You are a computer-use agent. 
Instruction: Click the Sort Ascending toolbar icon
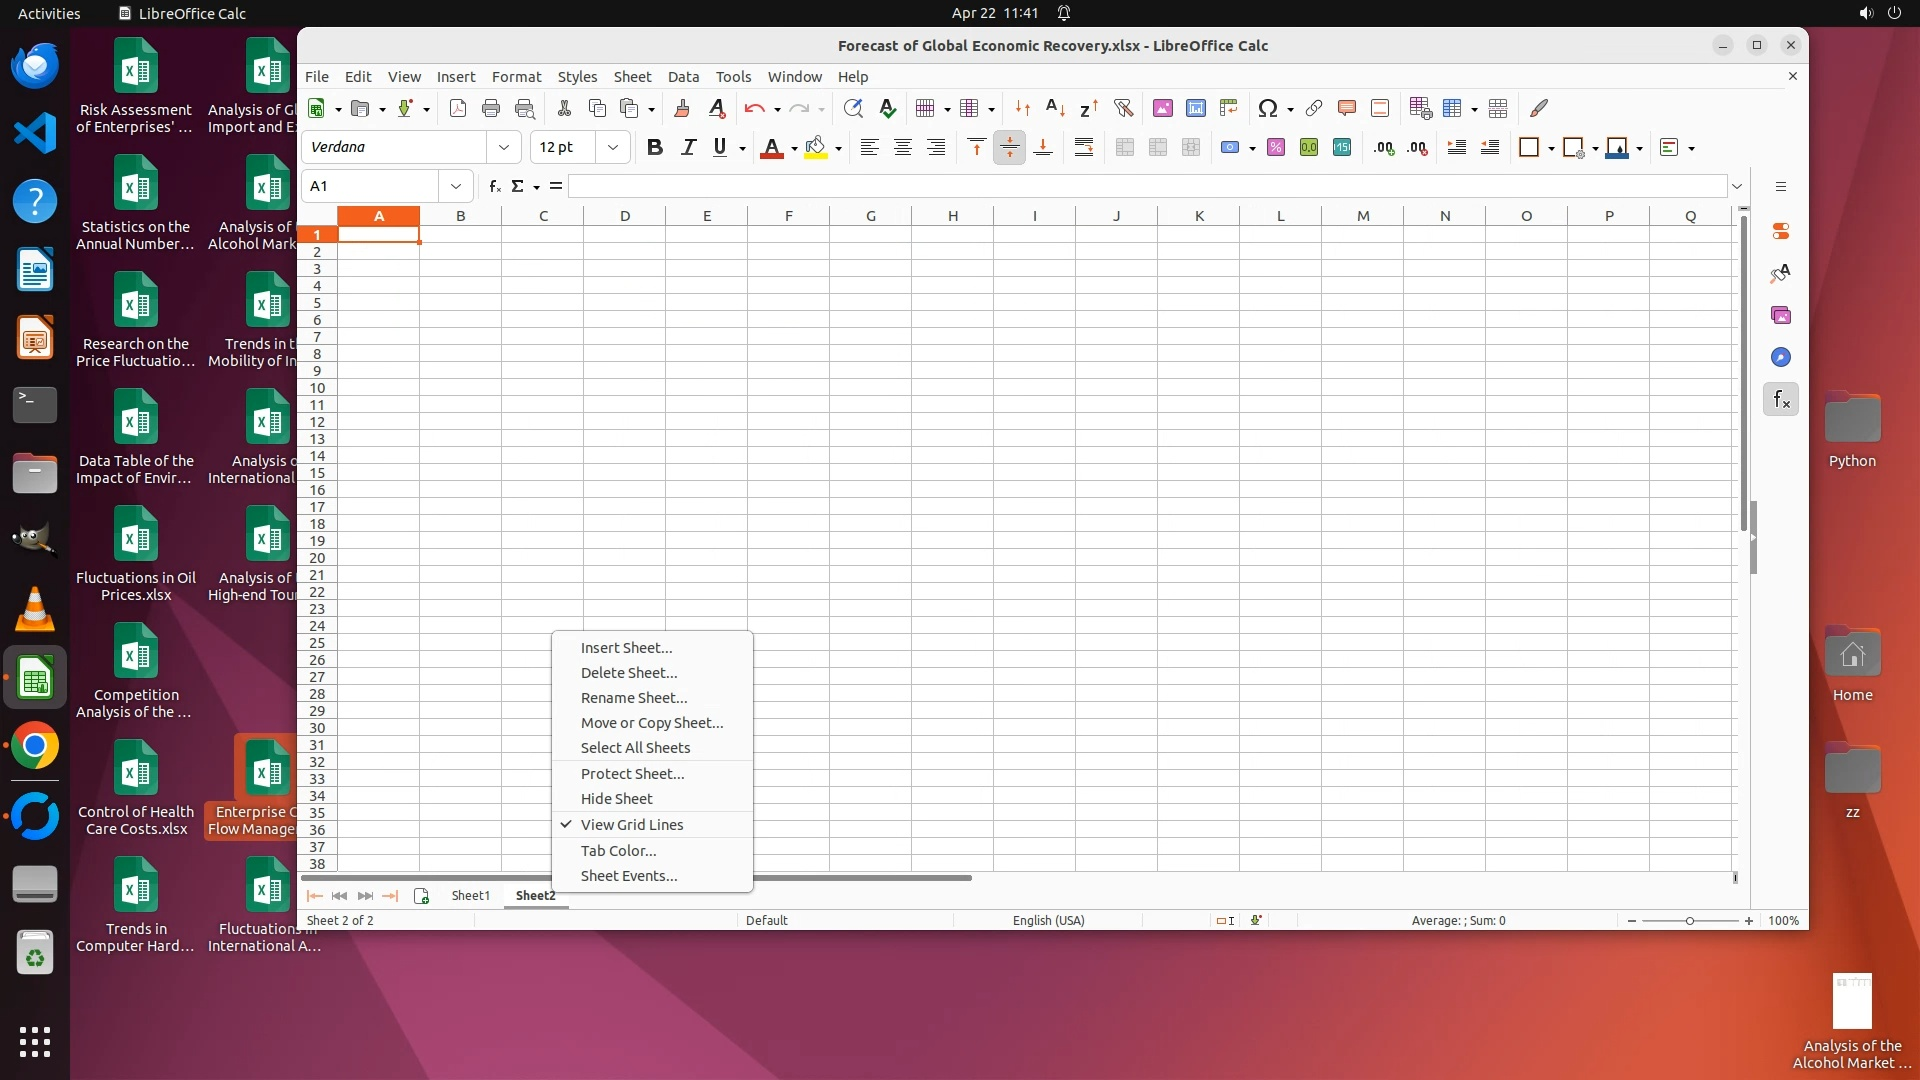(1055, 108)
